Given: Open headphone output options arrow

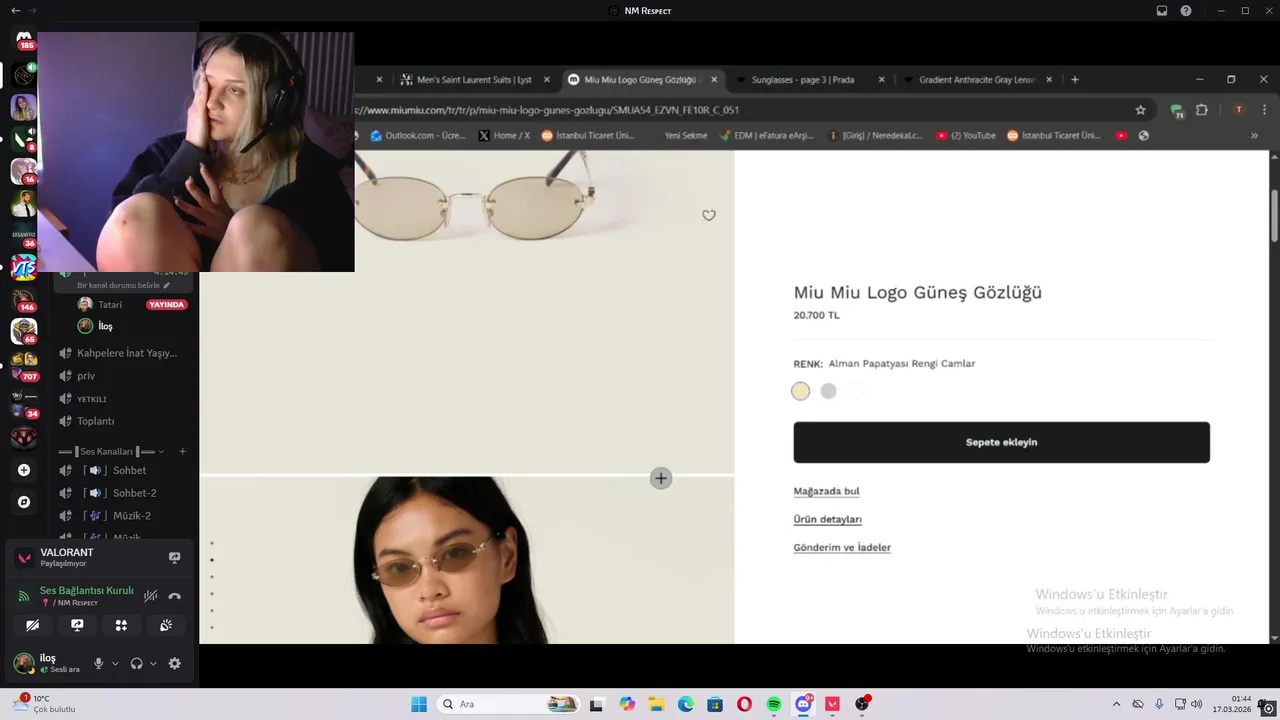Looking at the screenshot, I should click(x=153, y=663).
